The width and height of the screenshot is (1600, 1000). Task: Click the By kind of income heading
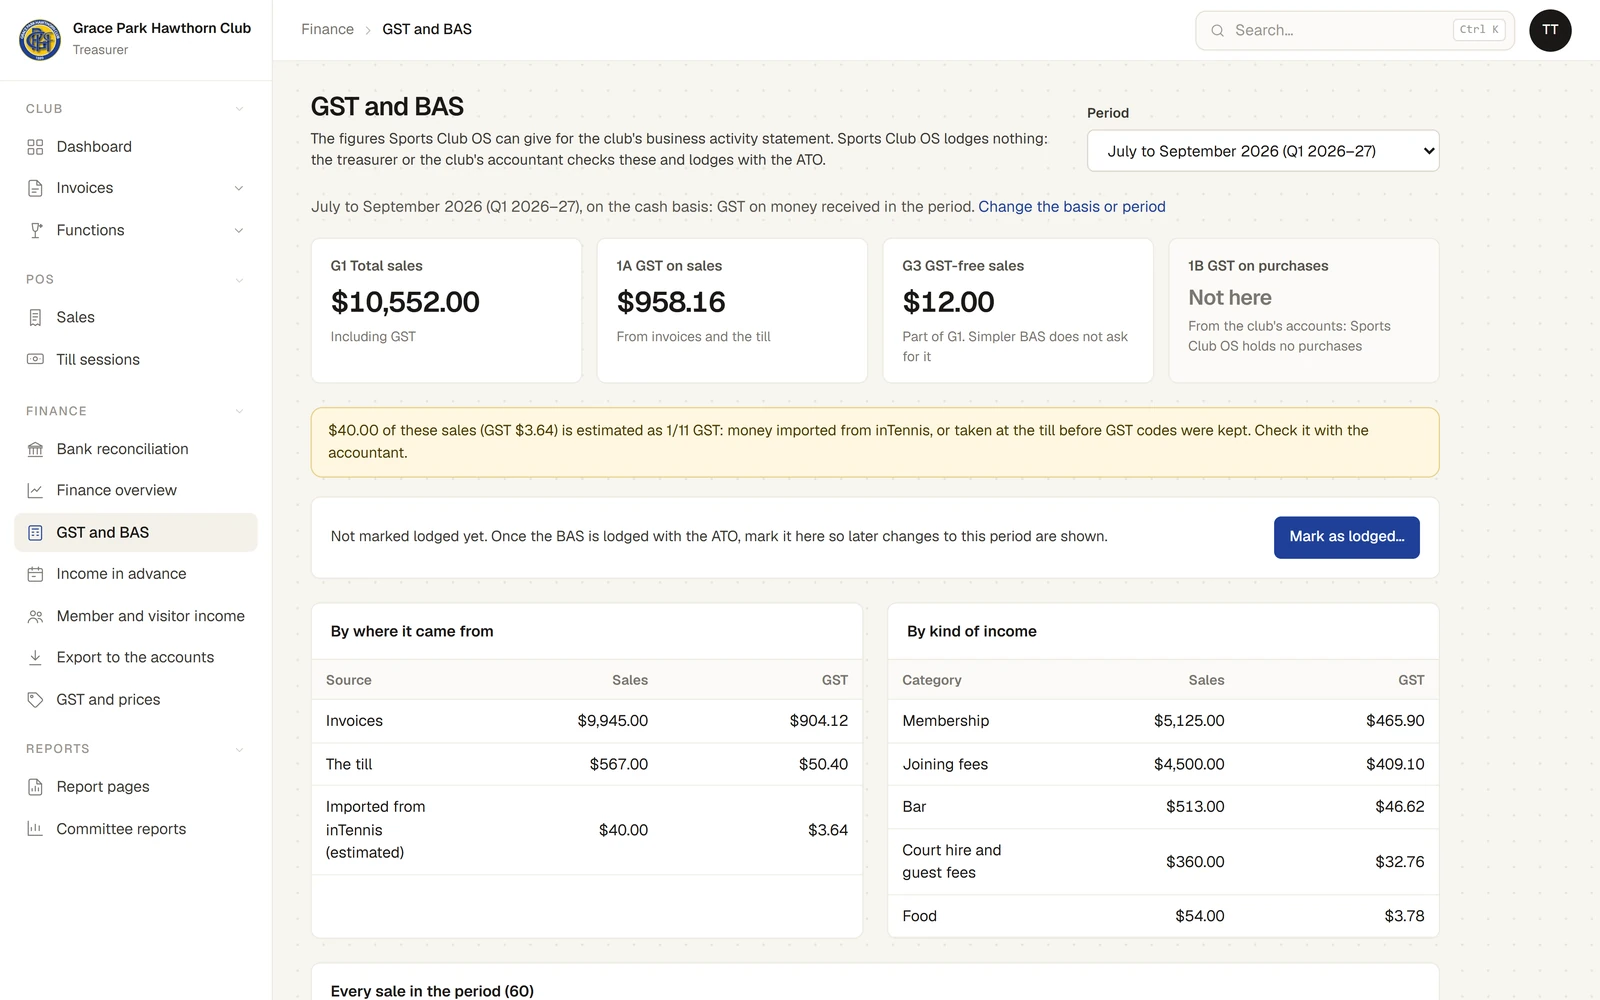pyautogui.click(x=971, y=632)
